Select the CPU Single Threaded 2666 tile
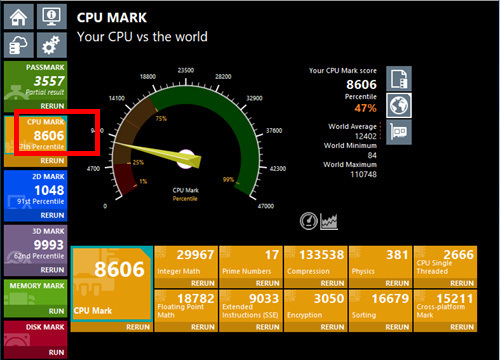Viewport: 500px width, 360px height. point(445,262)
